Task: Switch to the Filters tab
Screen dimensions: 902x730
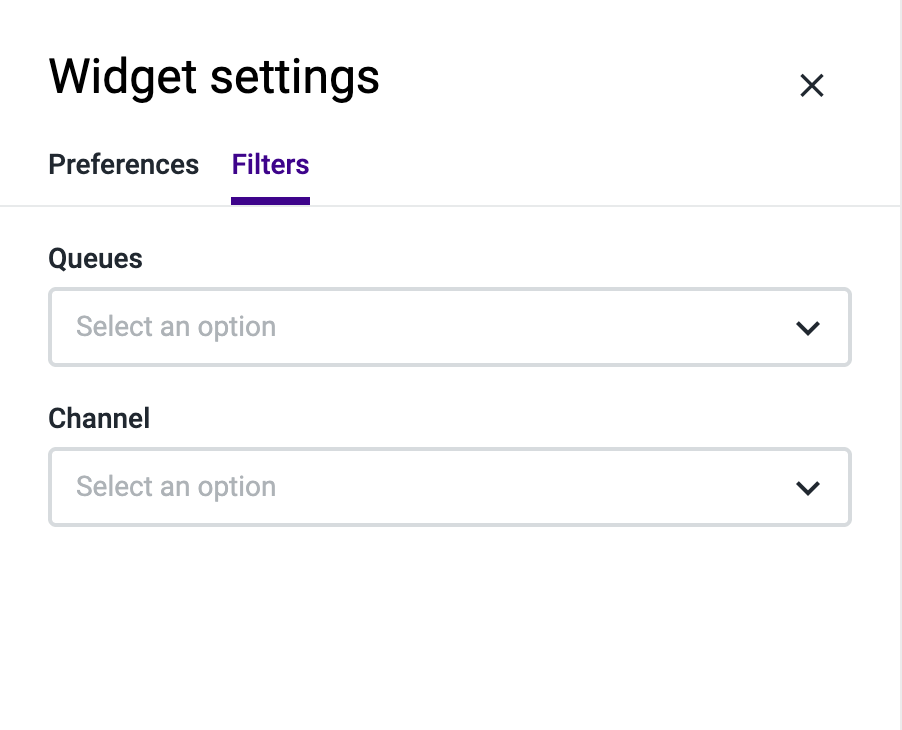Action: (270, 164)
